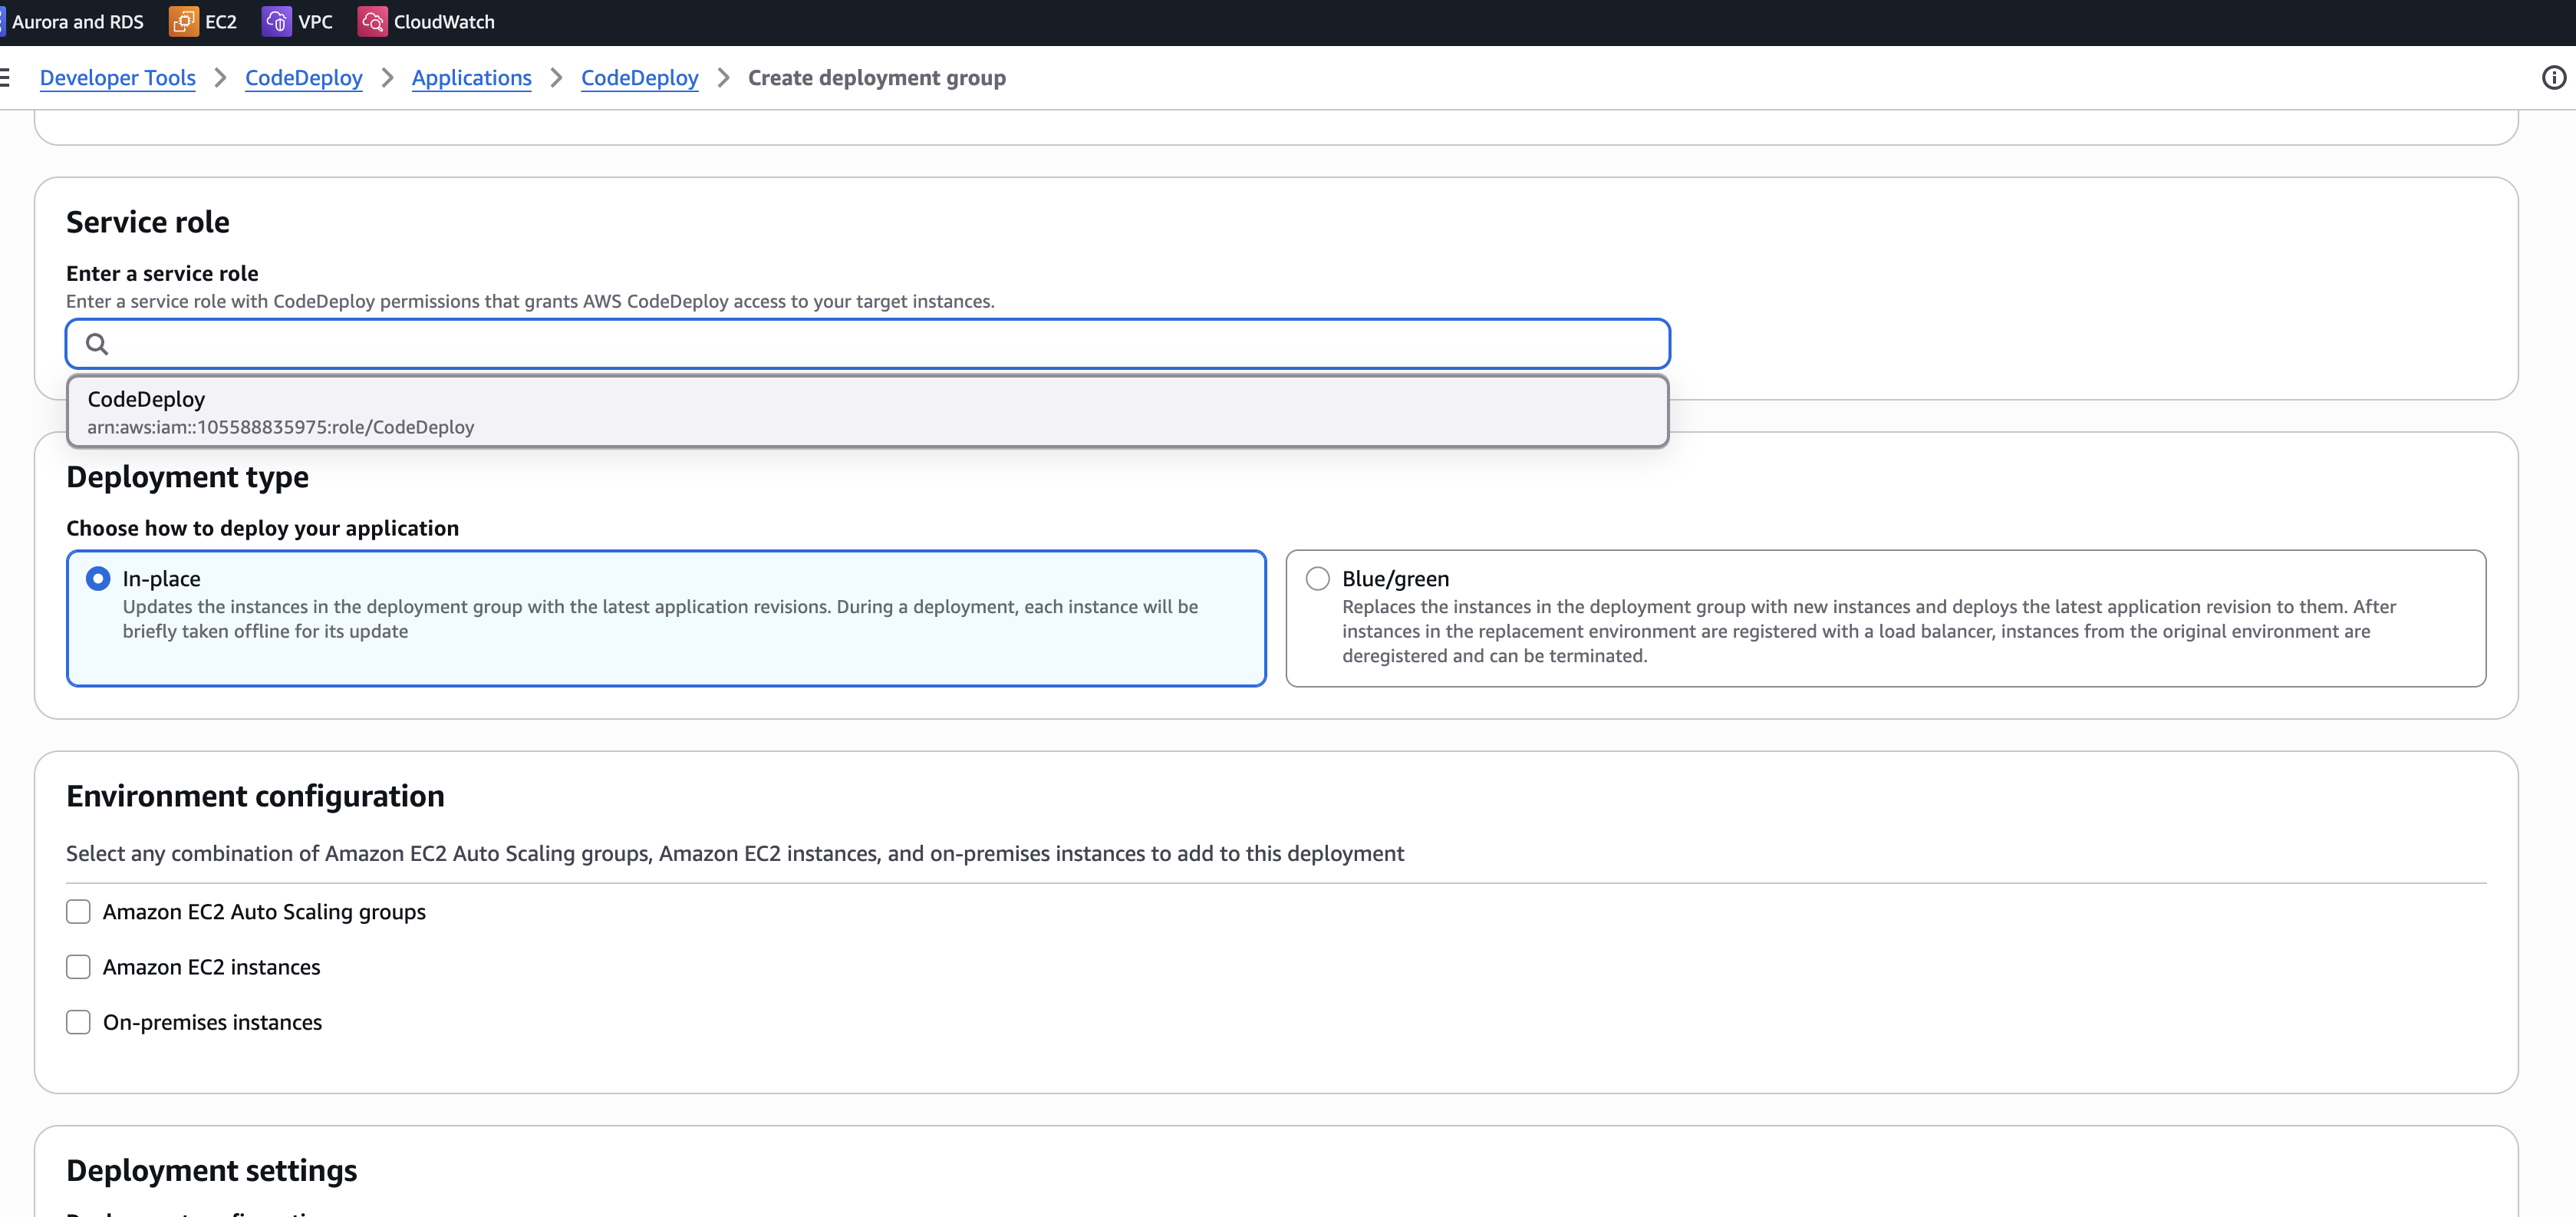Click the VPC service icon shortcut
This screenshot has height=1217, width=2576.
point(276,21)
